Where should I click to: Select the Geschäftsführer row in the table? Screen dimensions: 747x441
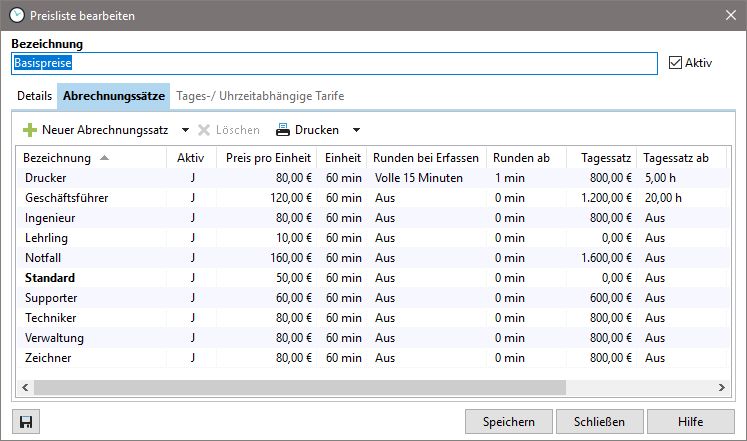click(373, 198)
